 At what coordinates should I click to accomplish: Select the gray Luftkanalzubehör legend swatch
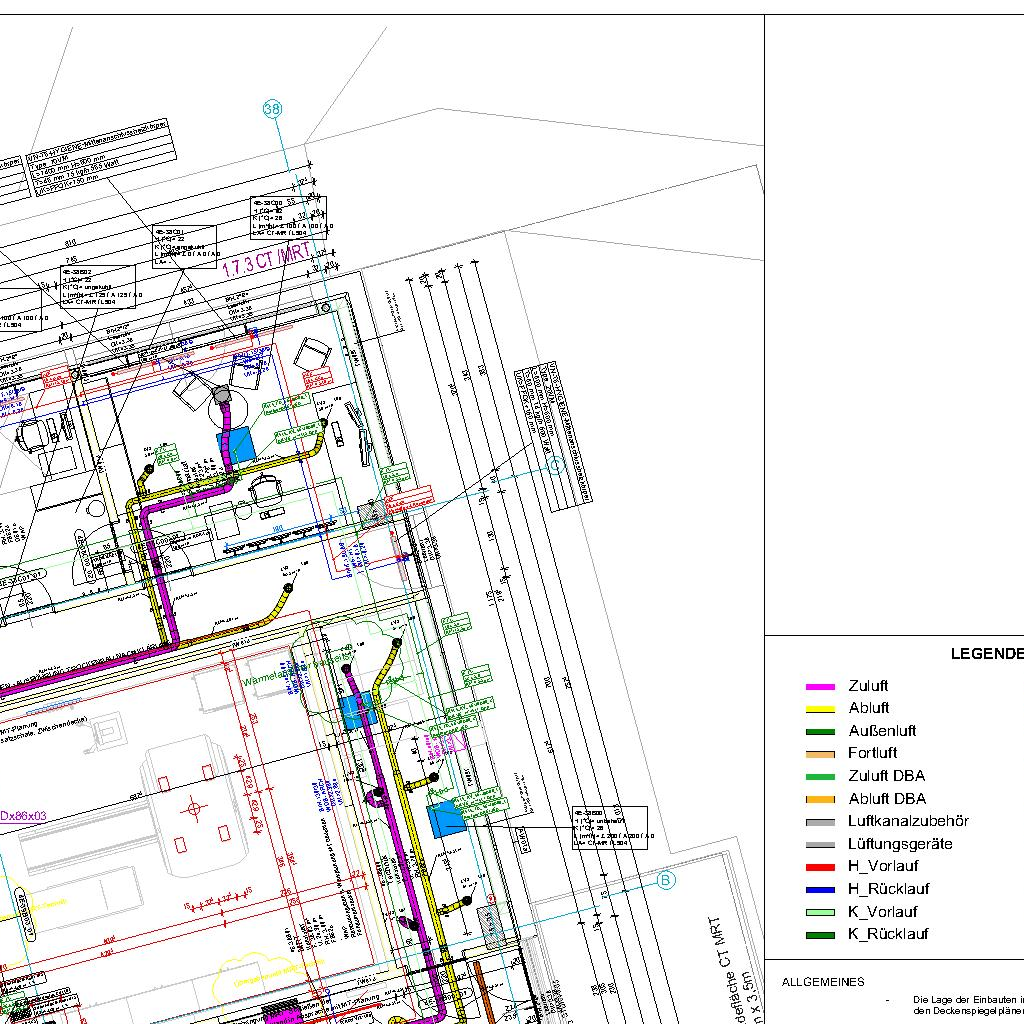click(820, 822)
